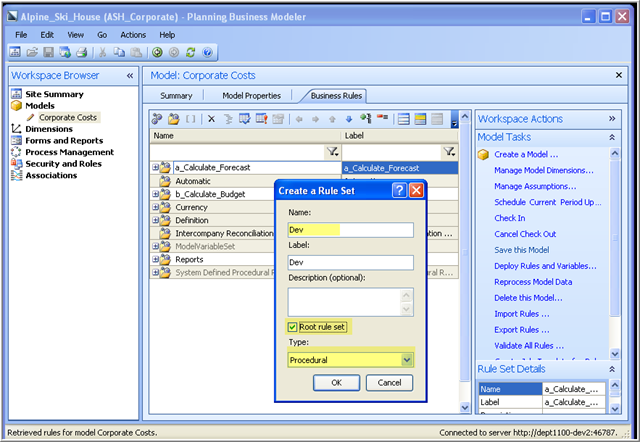Click the Import Rules link
The image size is (640, 442).
pyautogui.click(x=522, y=314)
